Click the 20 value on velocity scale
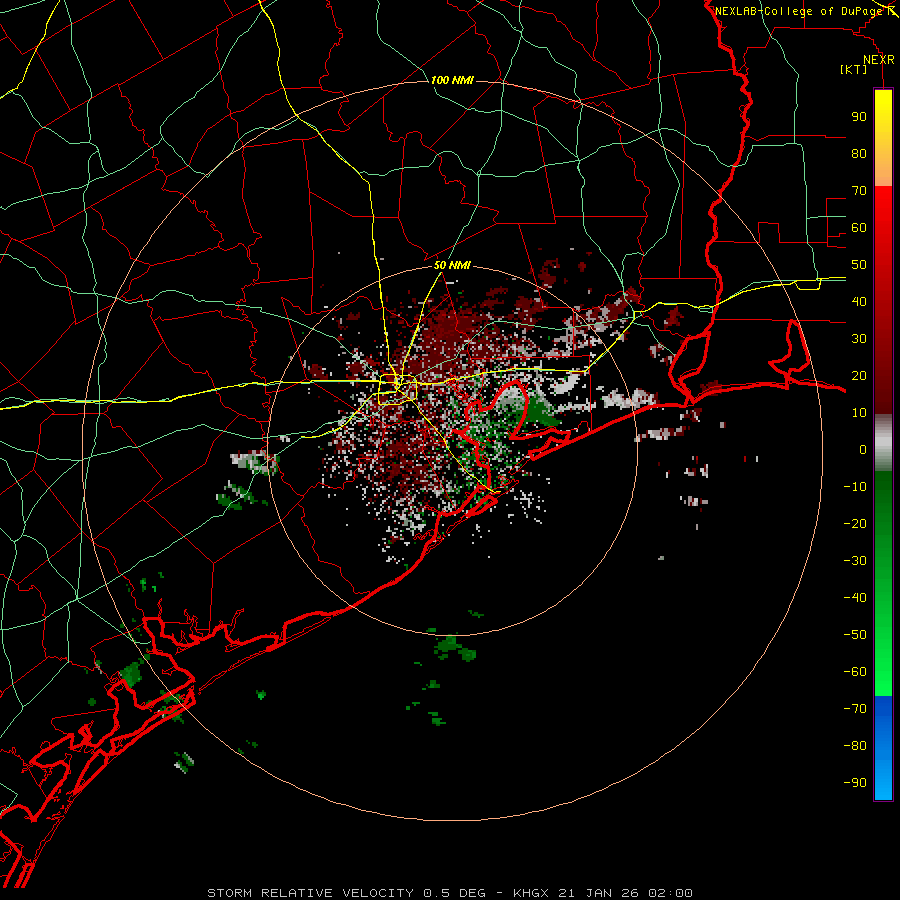The height and width of the screenshot is (900, 900). click(x=859, y=376)
